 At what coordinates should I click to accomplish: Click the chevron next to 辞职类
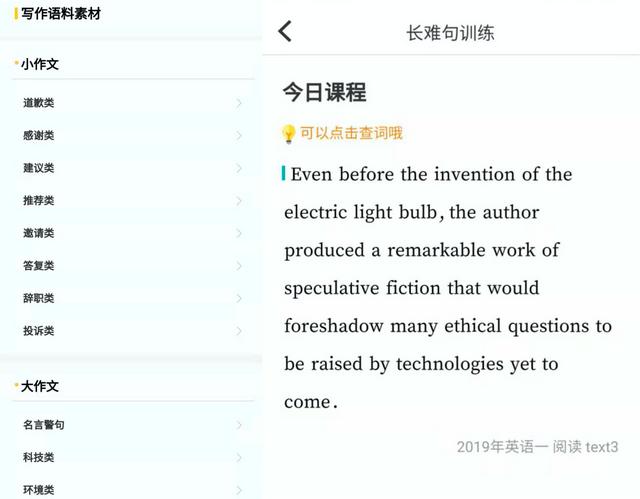pos(239,298)
